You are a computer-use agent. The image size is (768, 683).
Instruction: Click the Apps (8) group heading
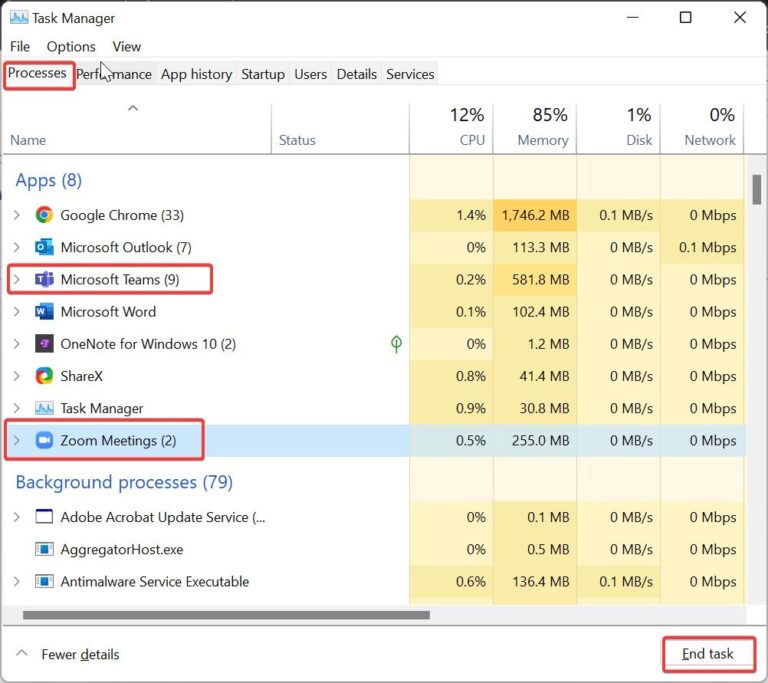coord(48,180)
